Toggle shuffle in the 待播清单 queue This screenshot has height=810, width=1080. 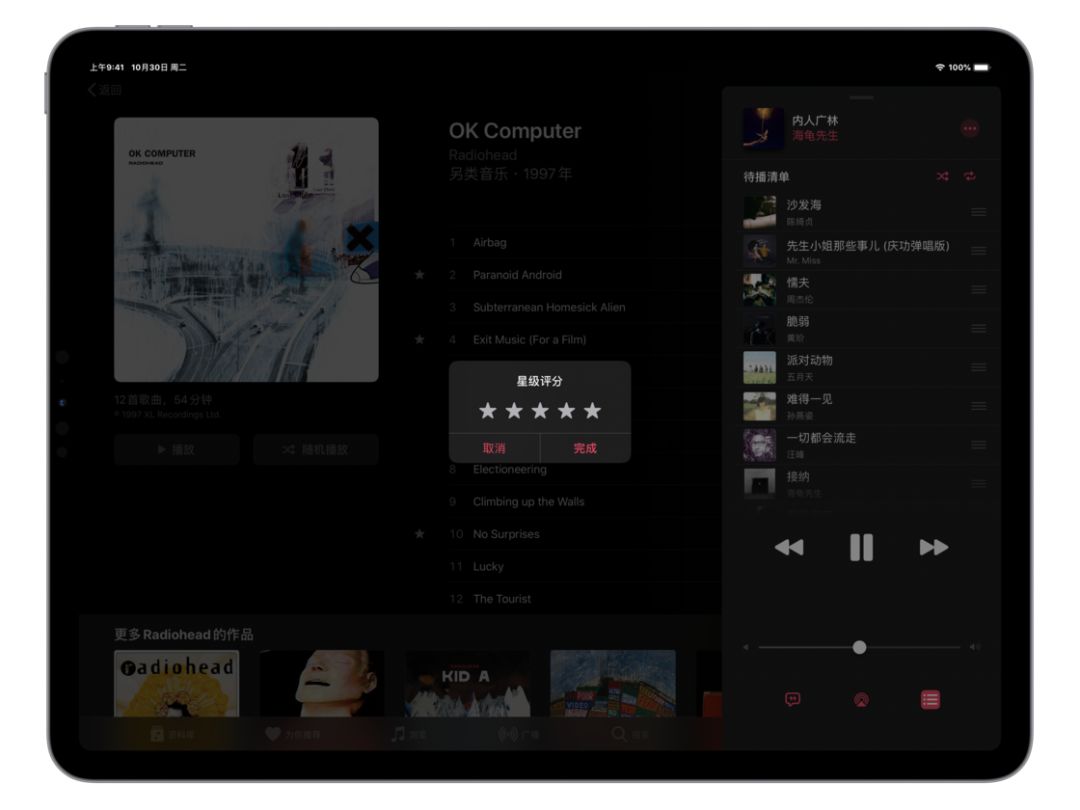(942, 176)
